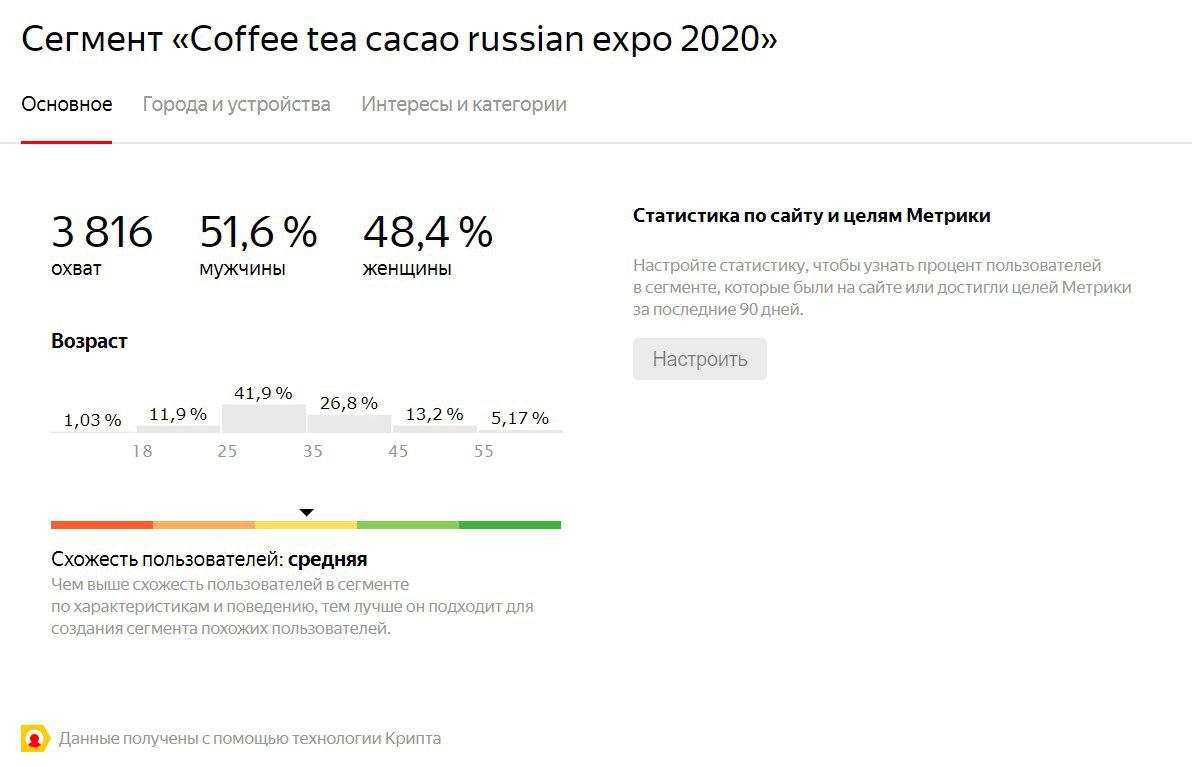Click the Настроить button
Viewport: 1192px width, 767px height.
click(x=699, y=359)
